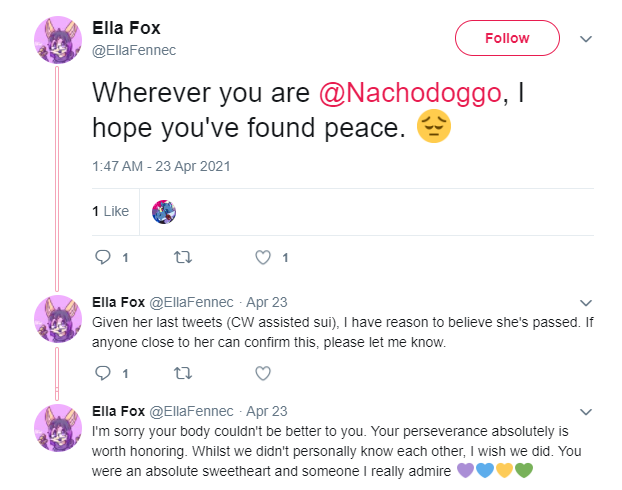The height and width of the screenshot is (490, 622).
Task: View Ella Fox profile avatar at top
Action: tap(58, 40)
